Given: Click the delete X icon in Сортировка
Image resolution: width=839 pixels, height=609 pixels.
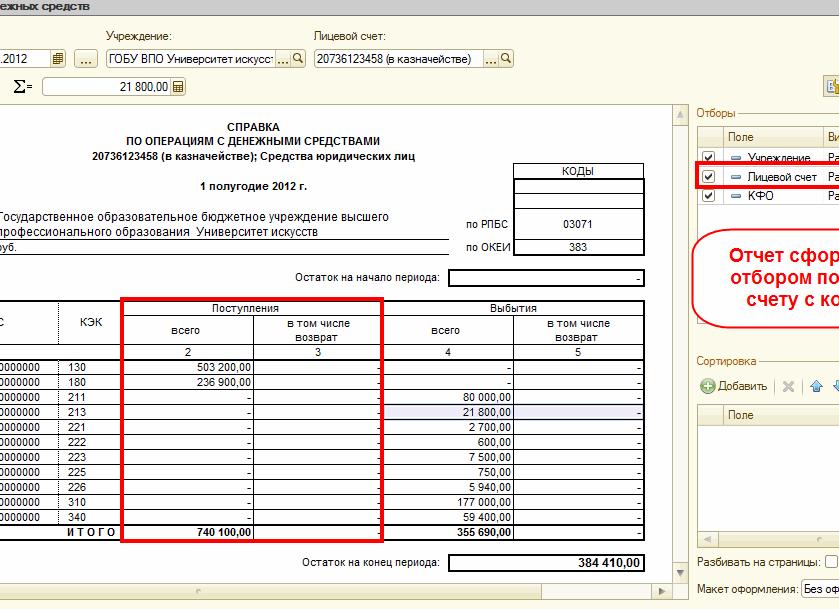Looking at the screenshot, I should (788, 386).
